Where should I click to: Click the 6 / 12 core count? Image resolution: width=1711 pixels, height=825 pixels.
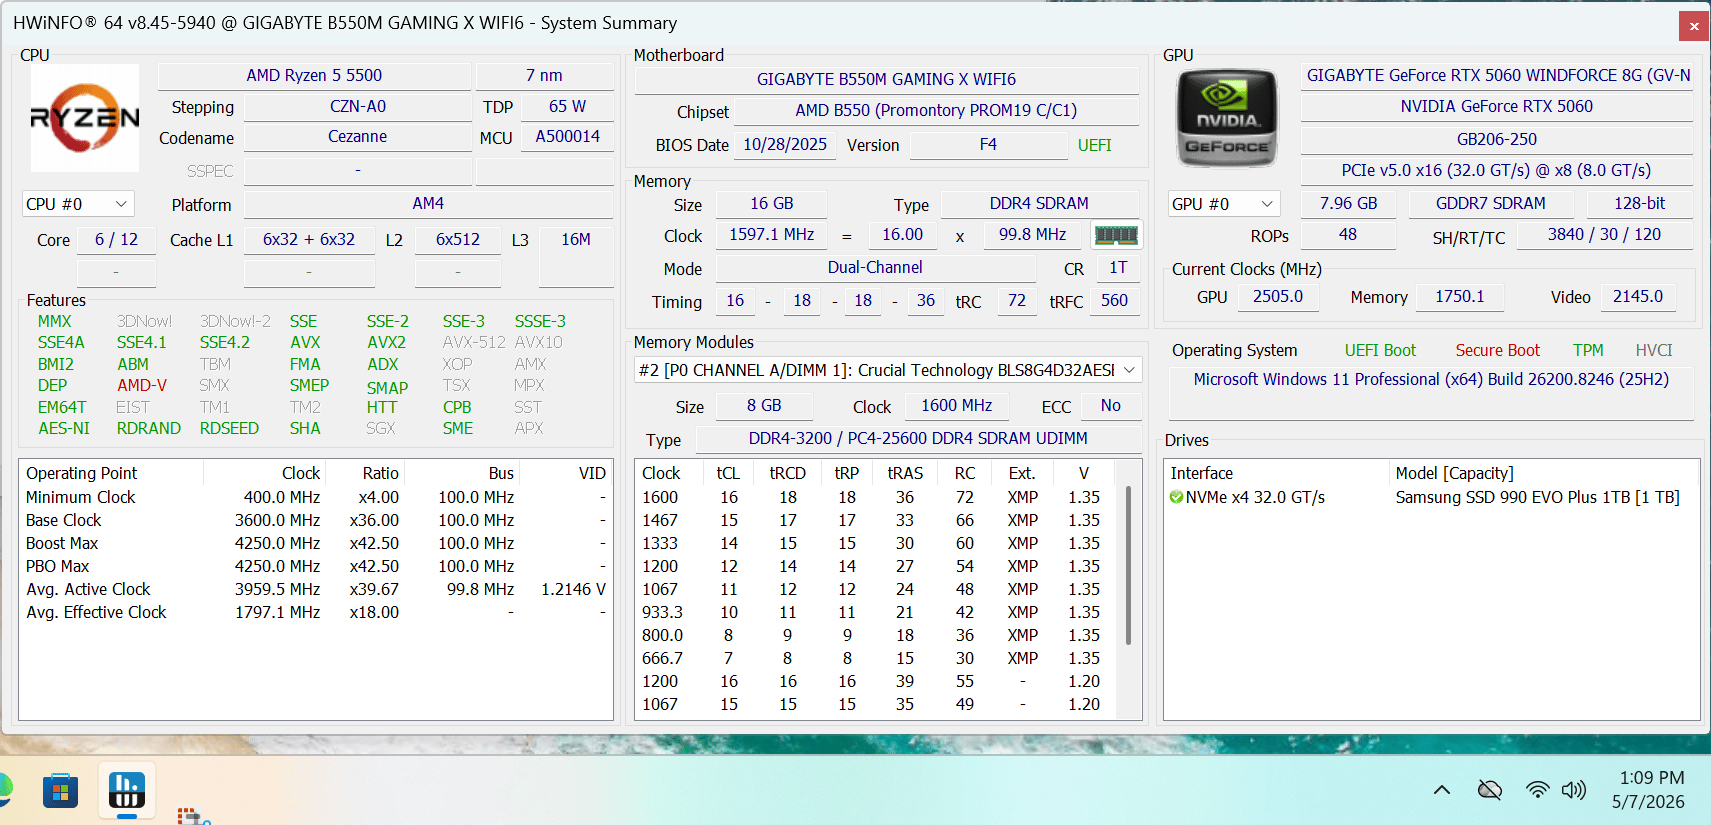click(116, 239)
